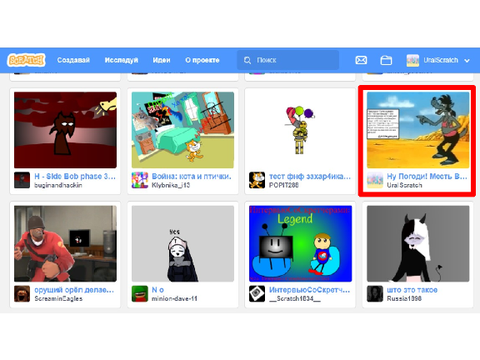The width and height of the screenshot is (480, 360).
Task: Click POPIT288's cat avatar icon
Action: point(257,180)
